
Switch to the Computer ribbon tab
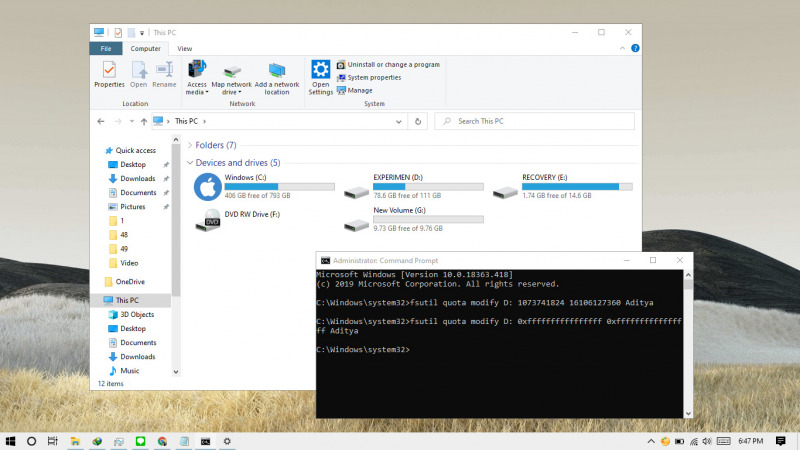pos(145,48)
